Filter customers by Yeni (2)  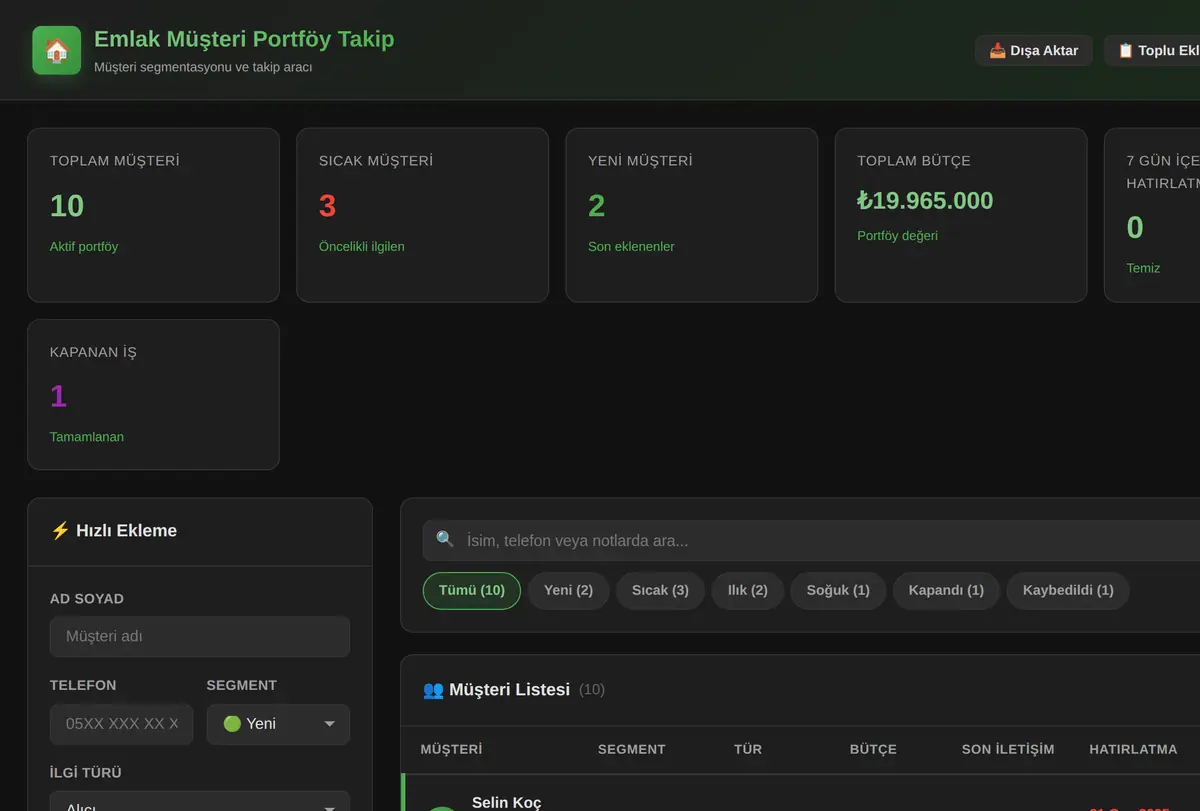tap(568, 590)
